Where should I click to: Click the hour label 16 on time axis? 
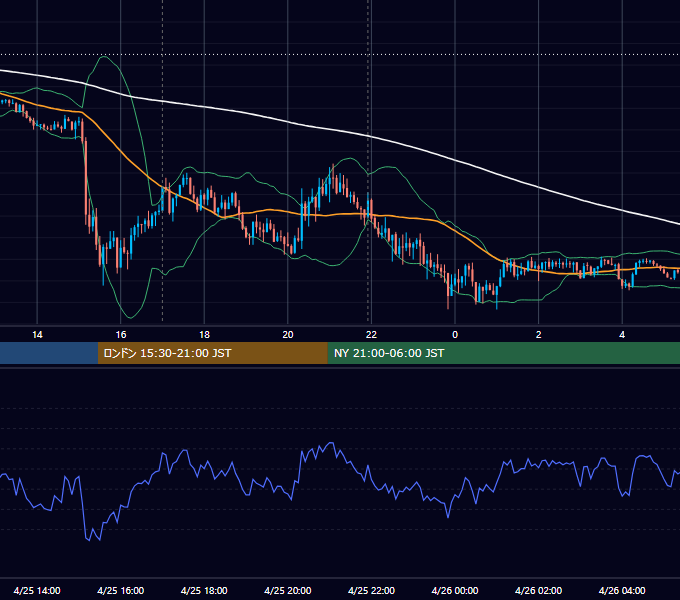121,335
